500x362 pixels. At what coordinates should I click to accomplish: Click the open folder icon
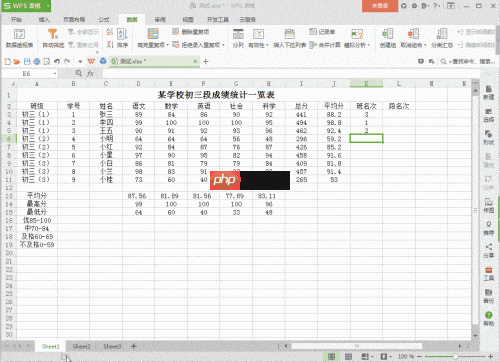click(17, 61)
